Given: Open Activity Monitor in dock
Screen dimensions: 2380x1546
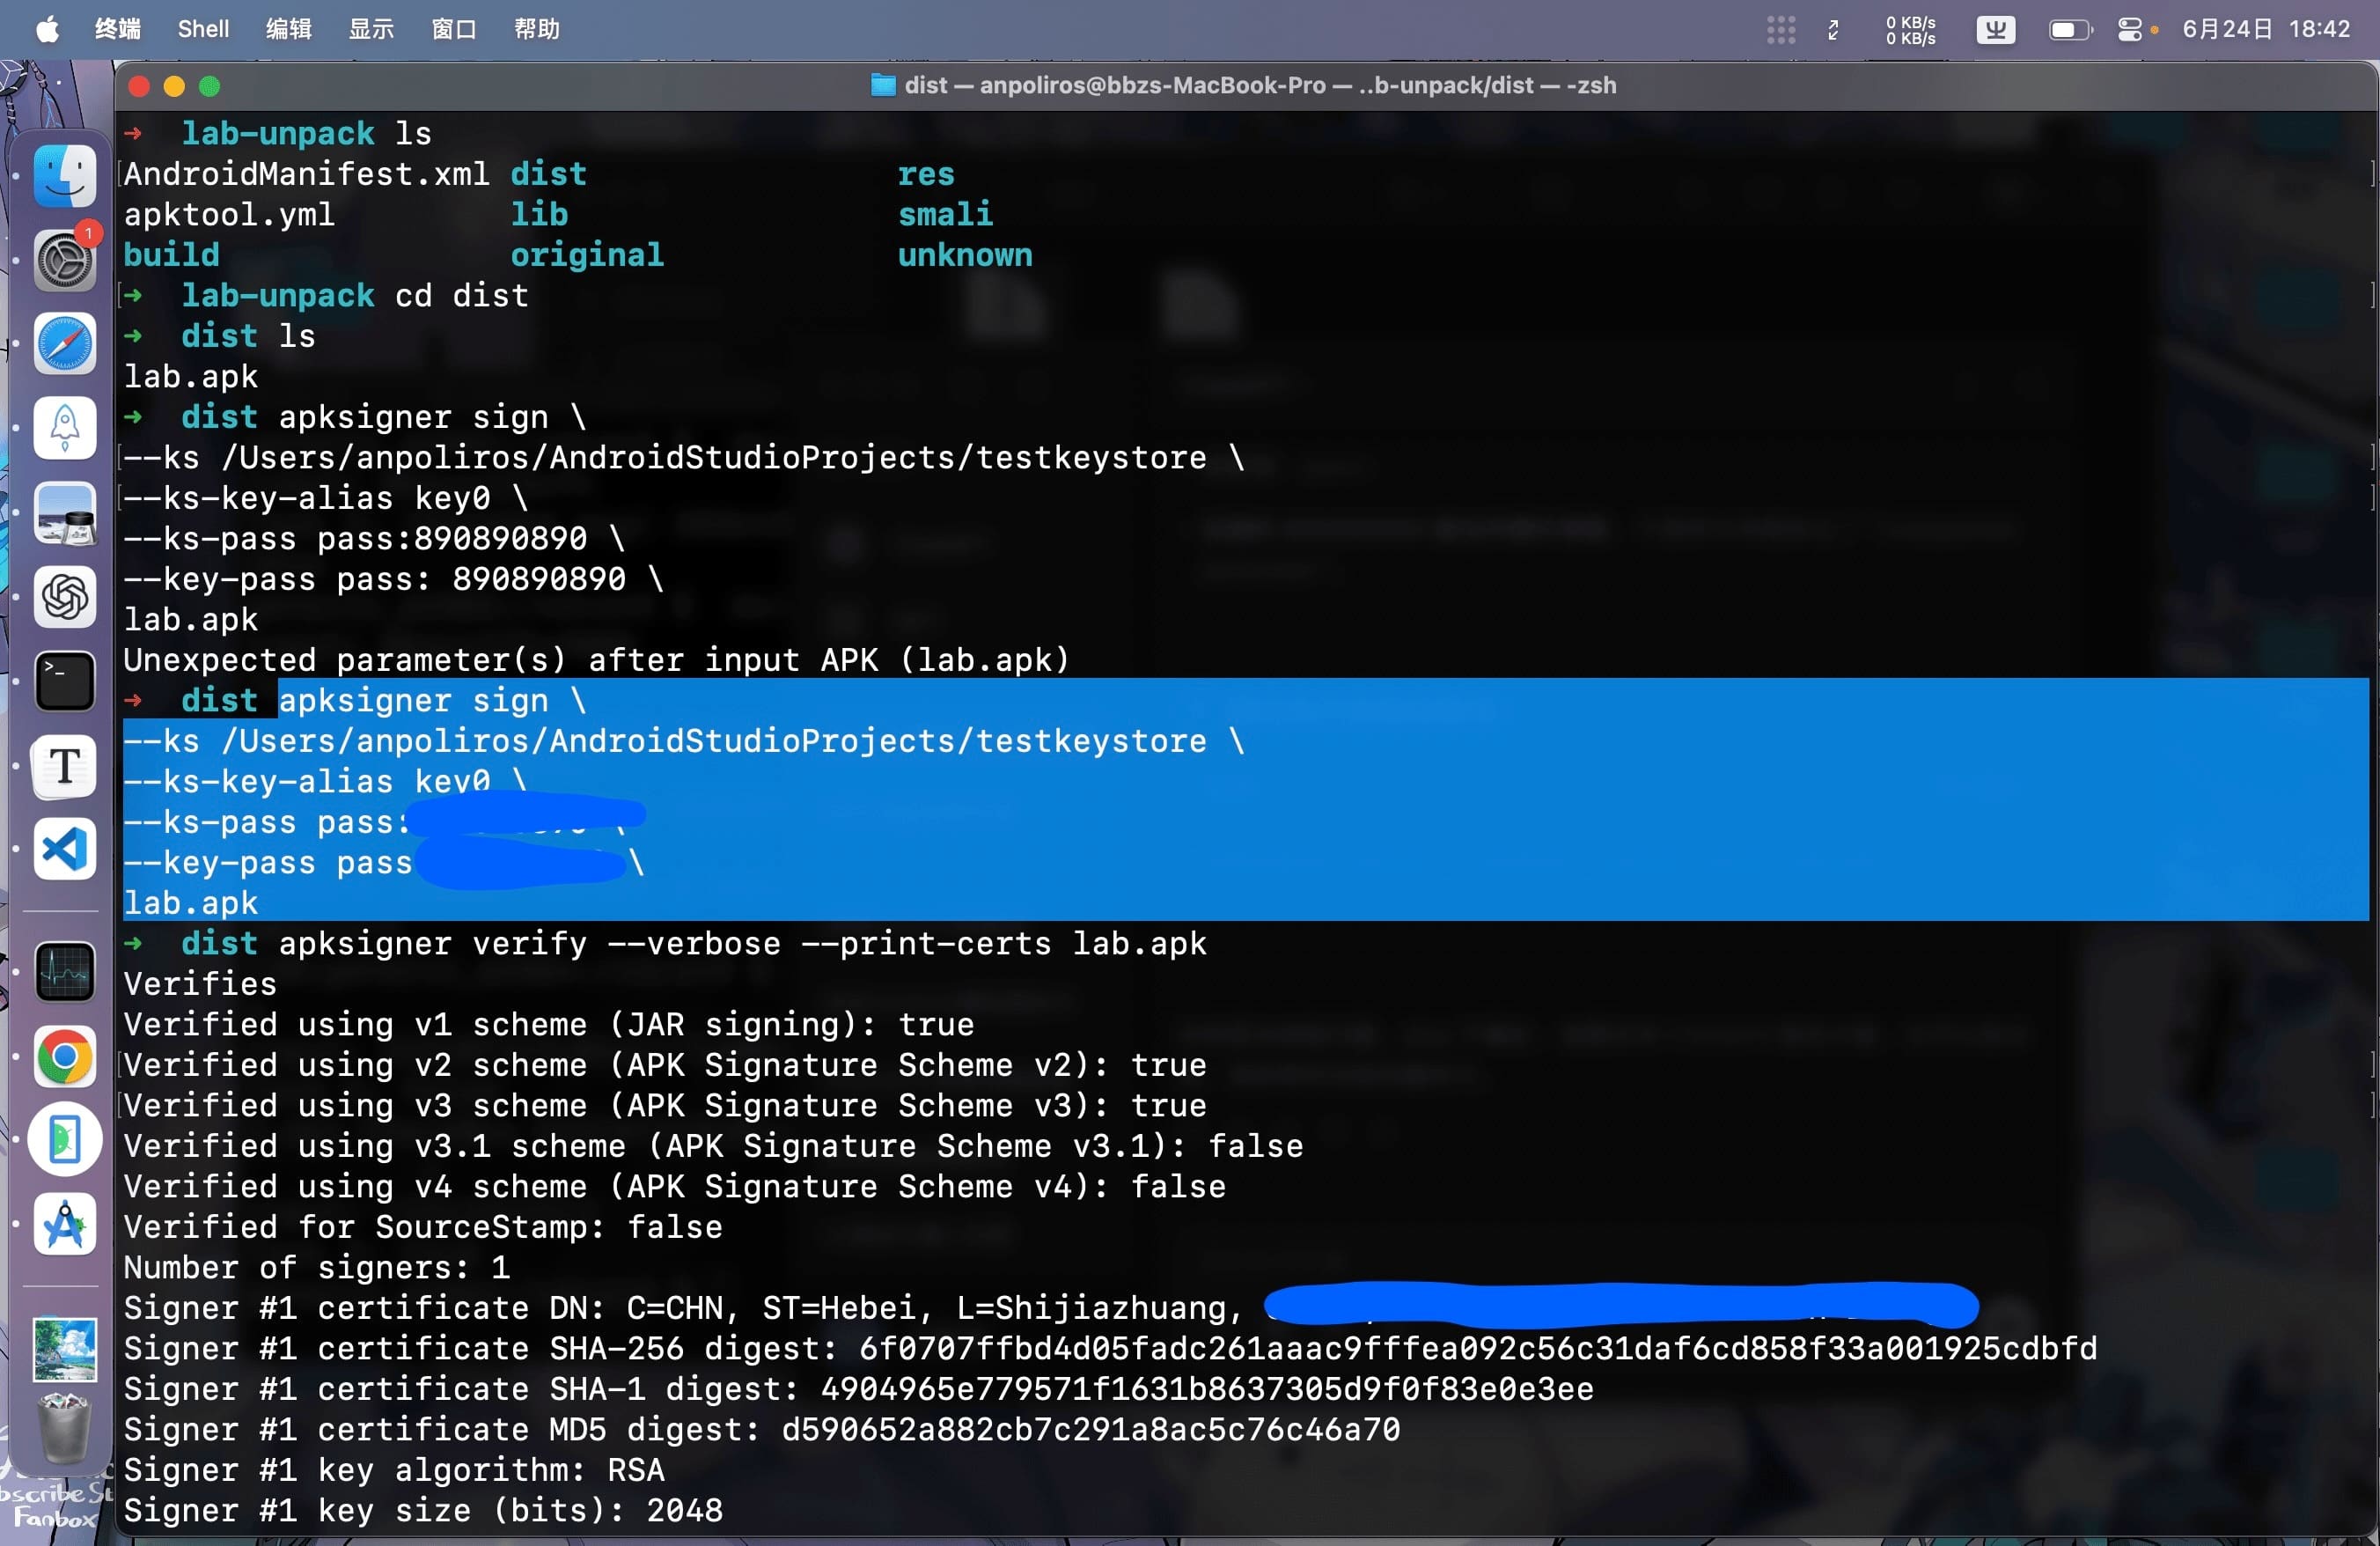Looking at the screenshot, I should click(x=65, y=972).
